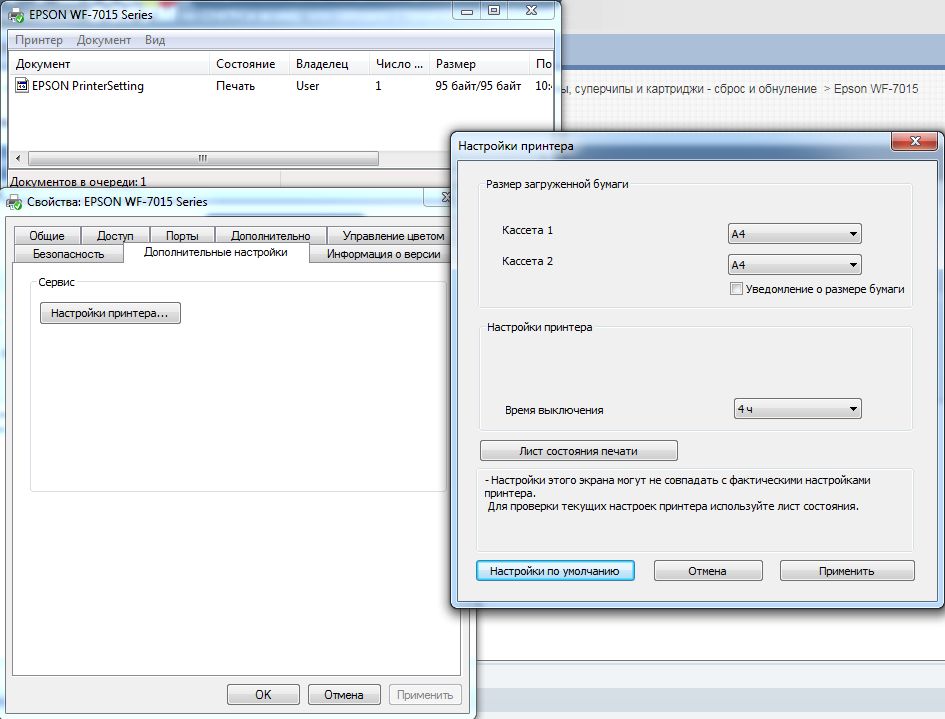This screenshot has width=945, height=719.
Task: Select the Дополнительные настройки tab
Action: 216,252
